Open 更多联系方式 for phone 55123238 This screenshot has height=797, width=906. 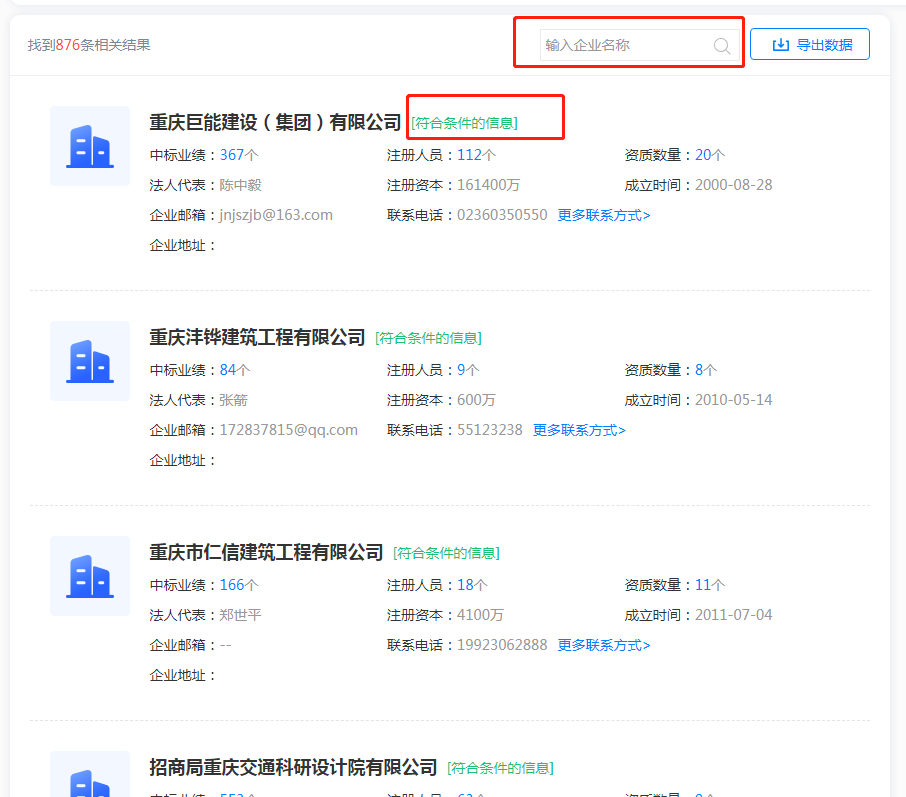point(579,431)
